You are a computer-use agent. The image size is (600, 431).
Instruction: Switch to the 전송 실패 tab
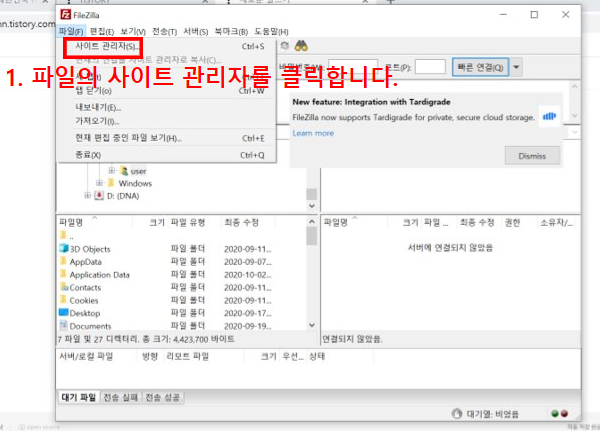pos(121,397)
